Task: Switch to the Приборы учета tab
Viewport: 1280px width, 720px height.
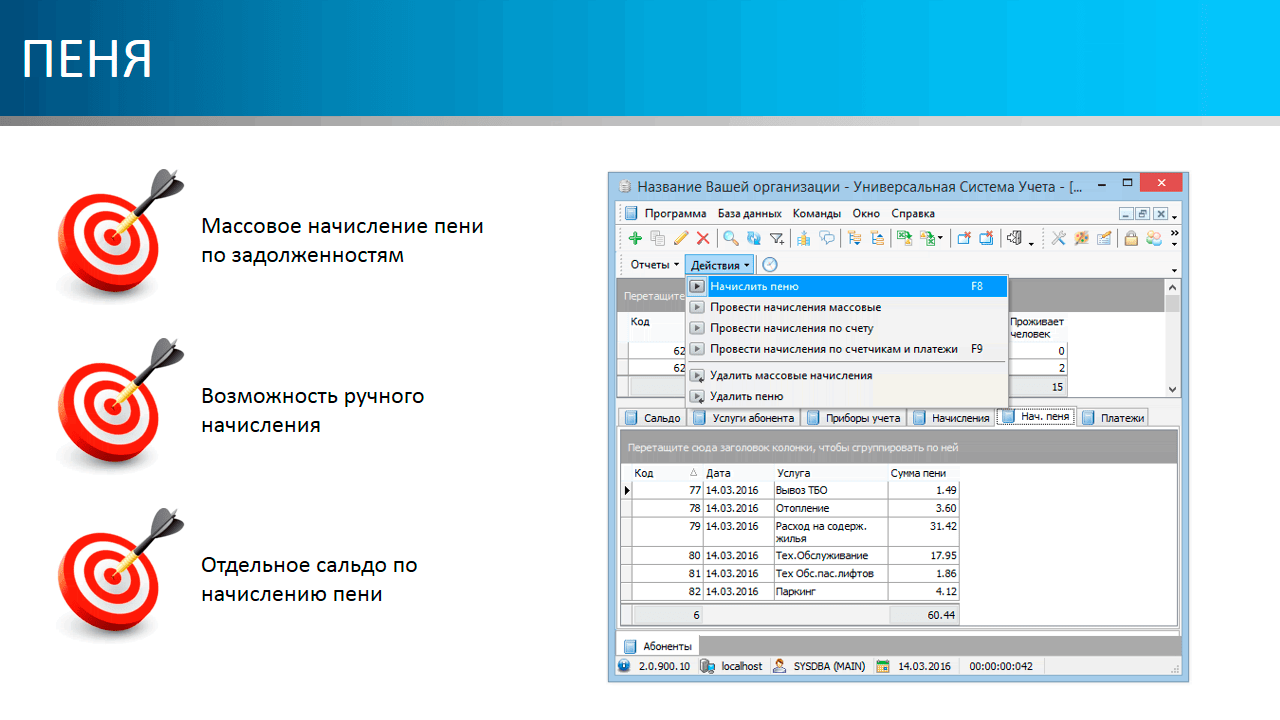Action: 853,418
